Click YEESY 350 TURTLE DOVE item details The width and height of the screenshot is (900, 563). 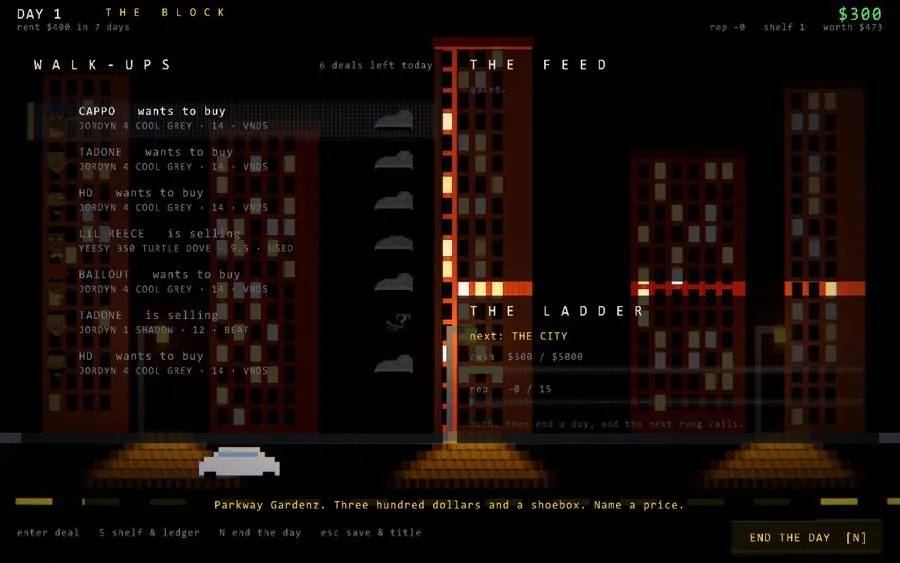pyautogui.click(x=186, y=249)
